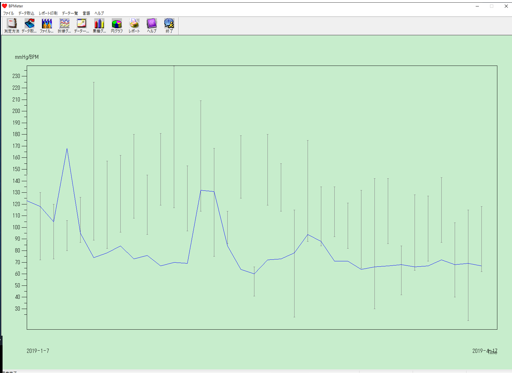Open the purple ヘルプ book icon
This screenshot has height=373, width=512.
click(x=152, y=25)
